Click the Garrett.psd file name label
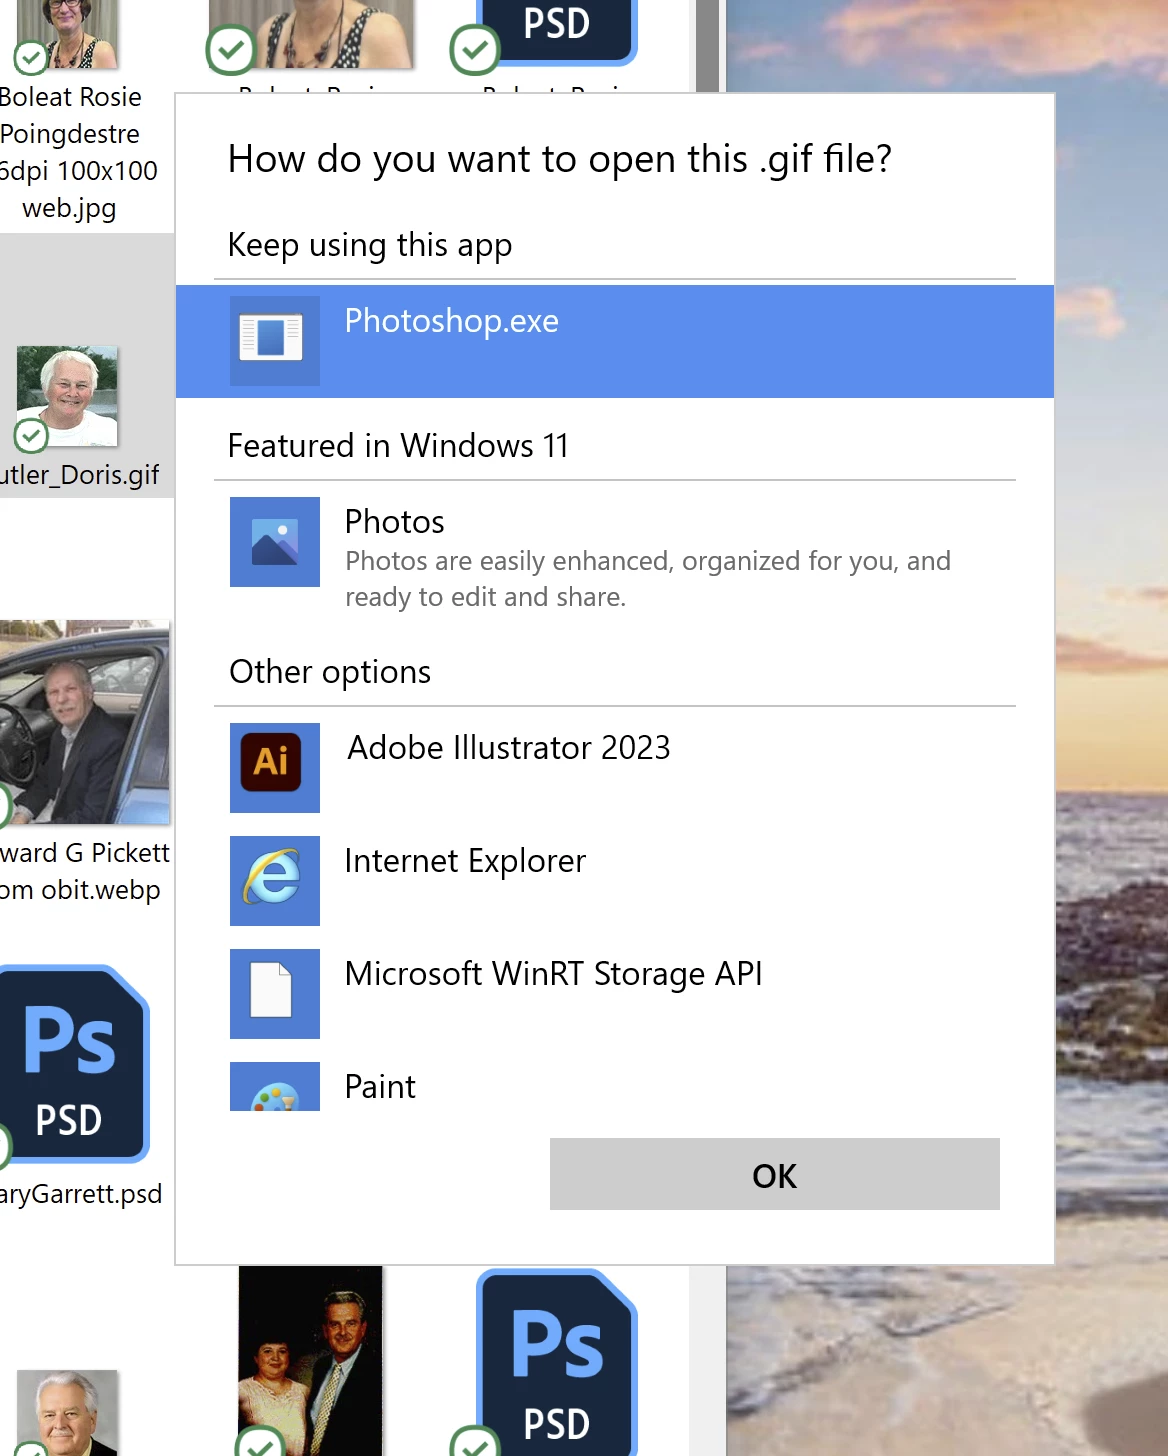The height and width of the screenshot is (1456, 1168). (81, 1194)
